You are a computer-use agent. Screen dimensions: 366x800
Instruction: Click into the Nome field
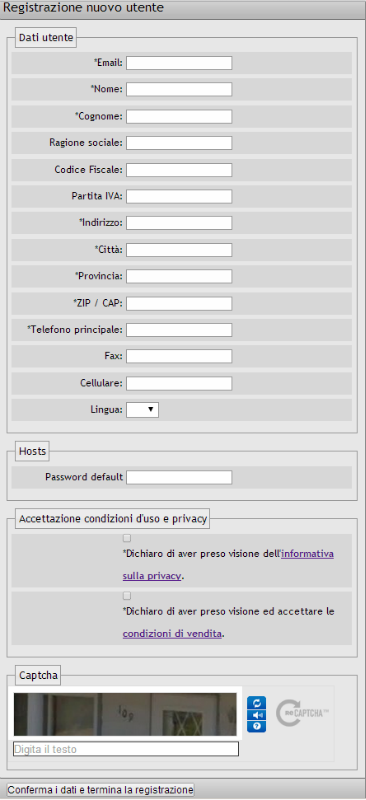point(179,89)
